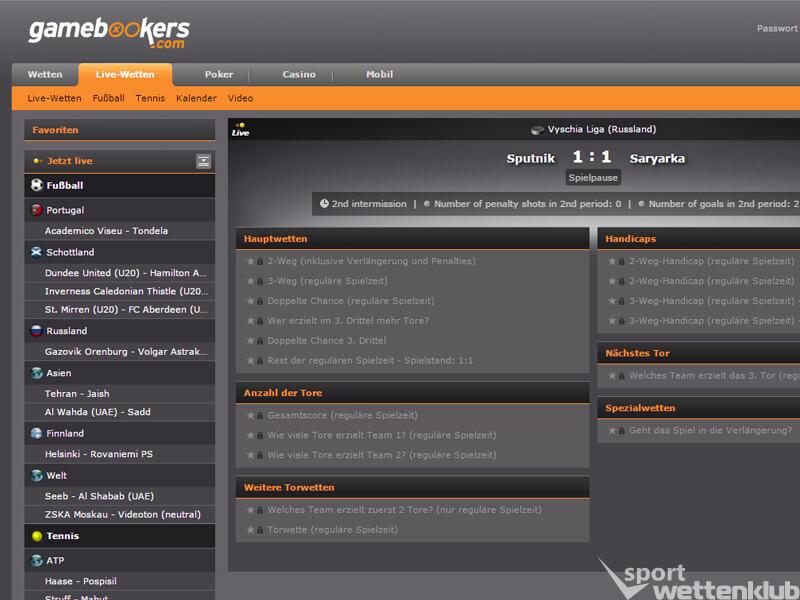Viewport: 800px width, 600px height.
Task: Collapse the Schottland league group
Action: tap(119, 252)
